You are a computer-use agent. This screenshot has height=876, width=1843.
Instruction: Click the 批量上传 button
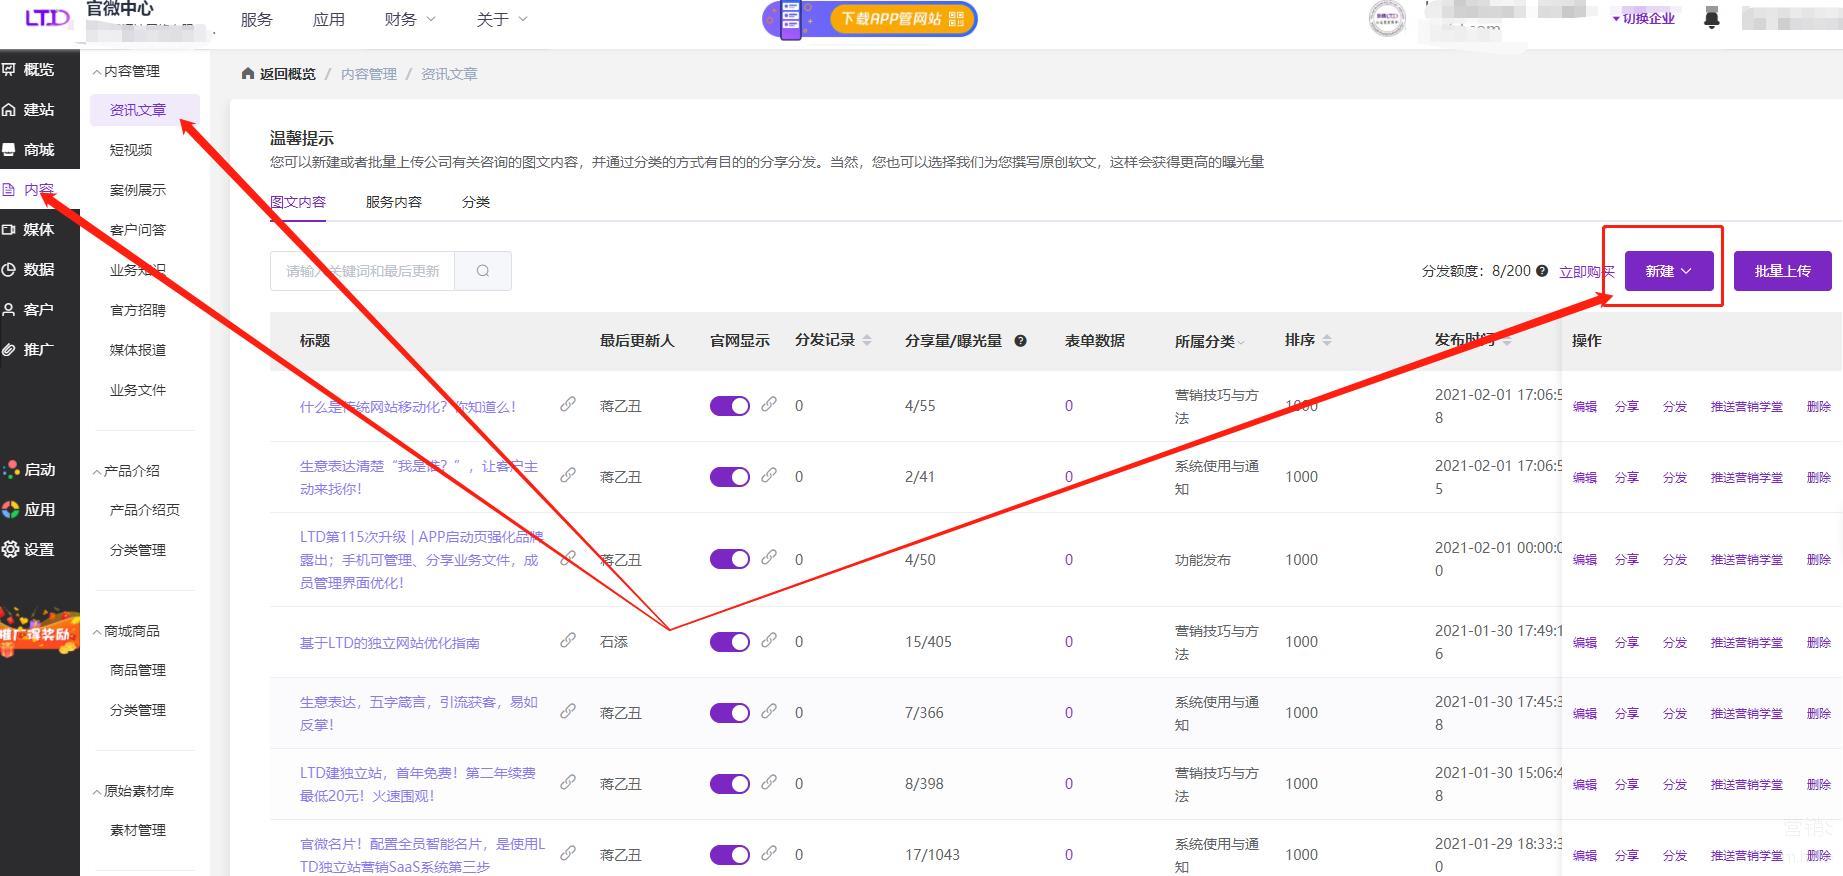coord(1782,271)
